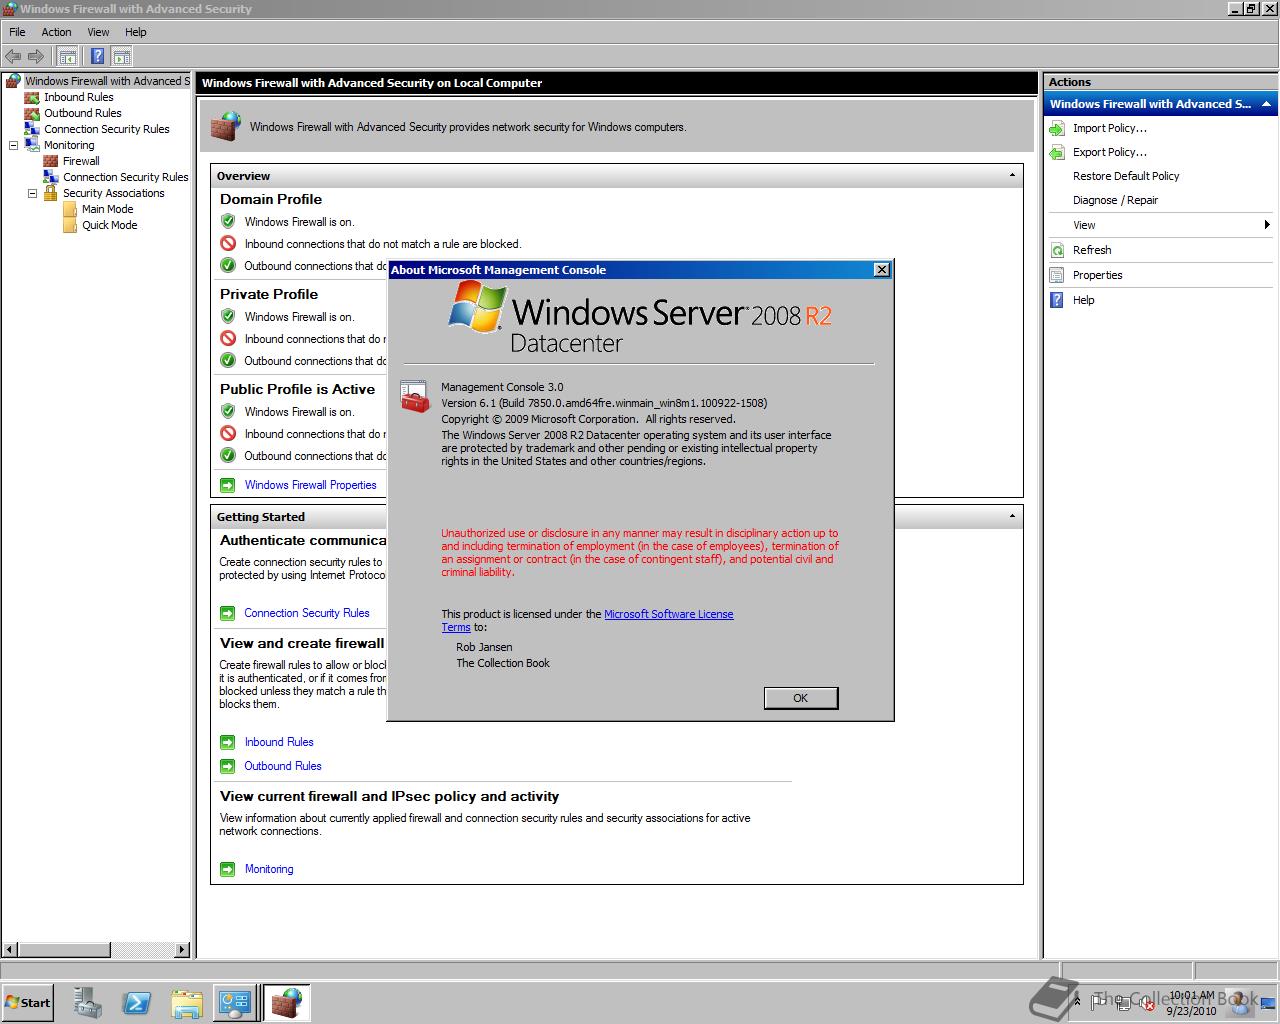Viewport: 1280px width, 1024px height.
Task: Open the Monitoring link
Action: (x=269, y=869)
